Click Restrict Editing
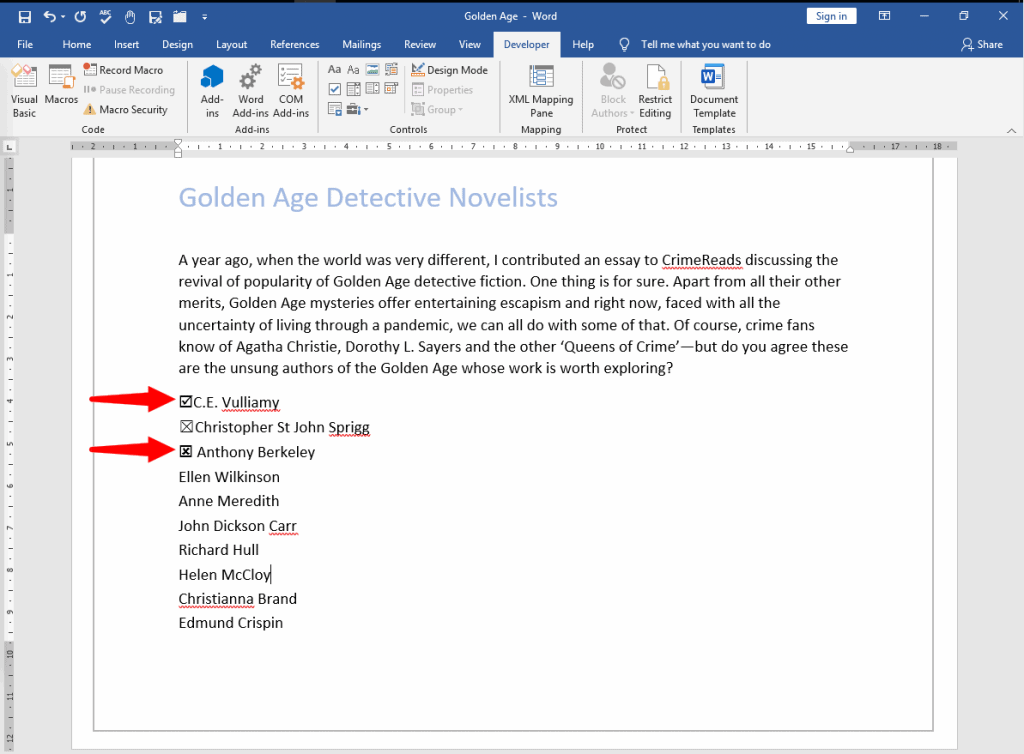This screenshot has height=754, width=1024. [x=655, y=91]
